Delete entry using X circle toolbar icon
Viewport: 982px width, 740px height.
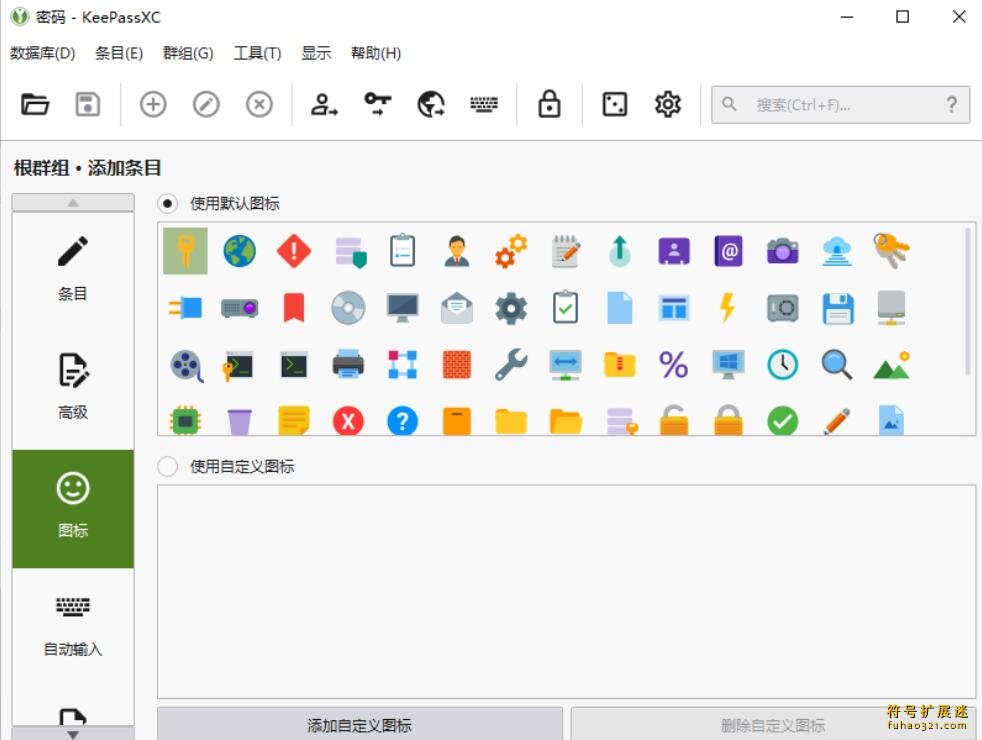pos(259,105)
